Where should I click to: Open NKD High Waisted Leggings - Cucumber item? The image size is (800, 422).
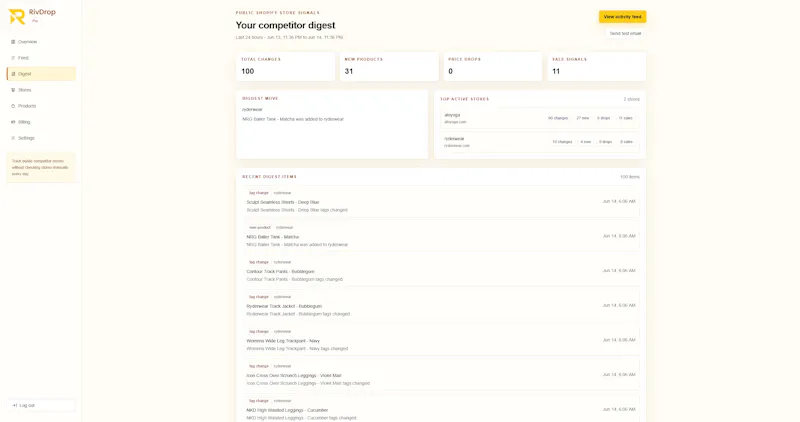pos(442,410)
